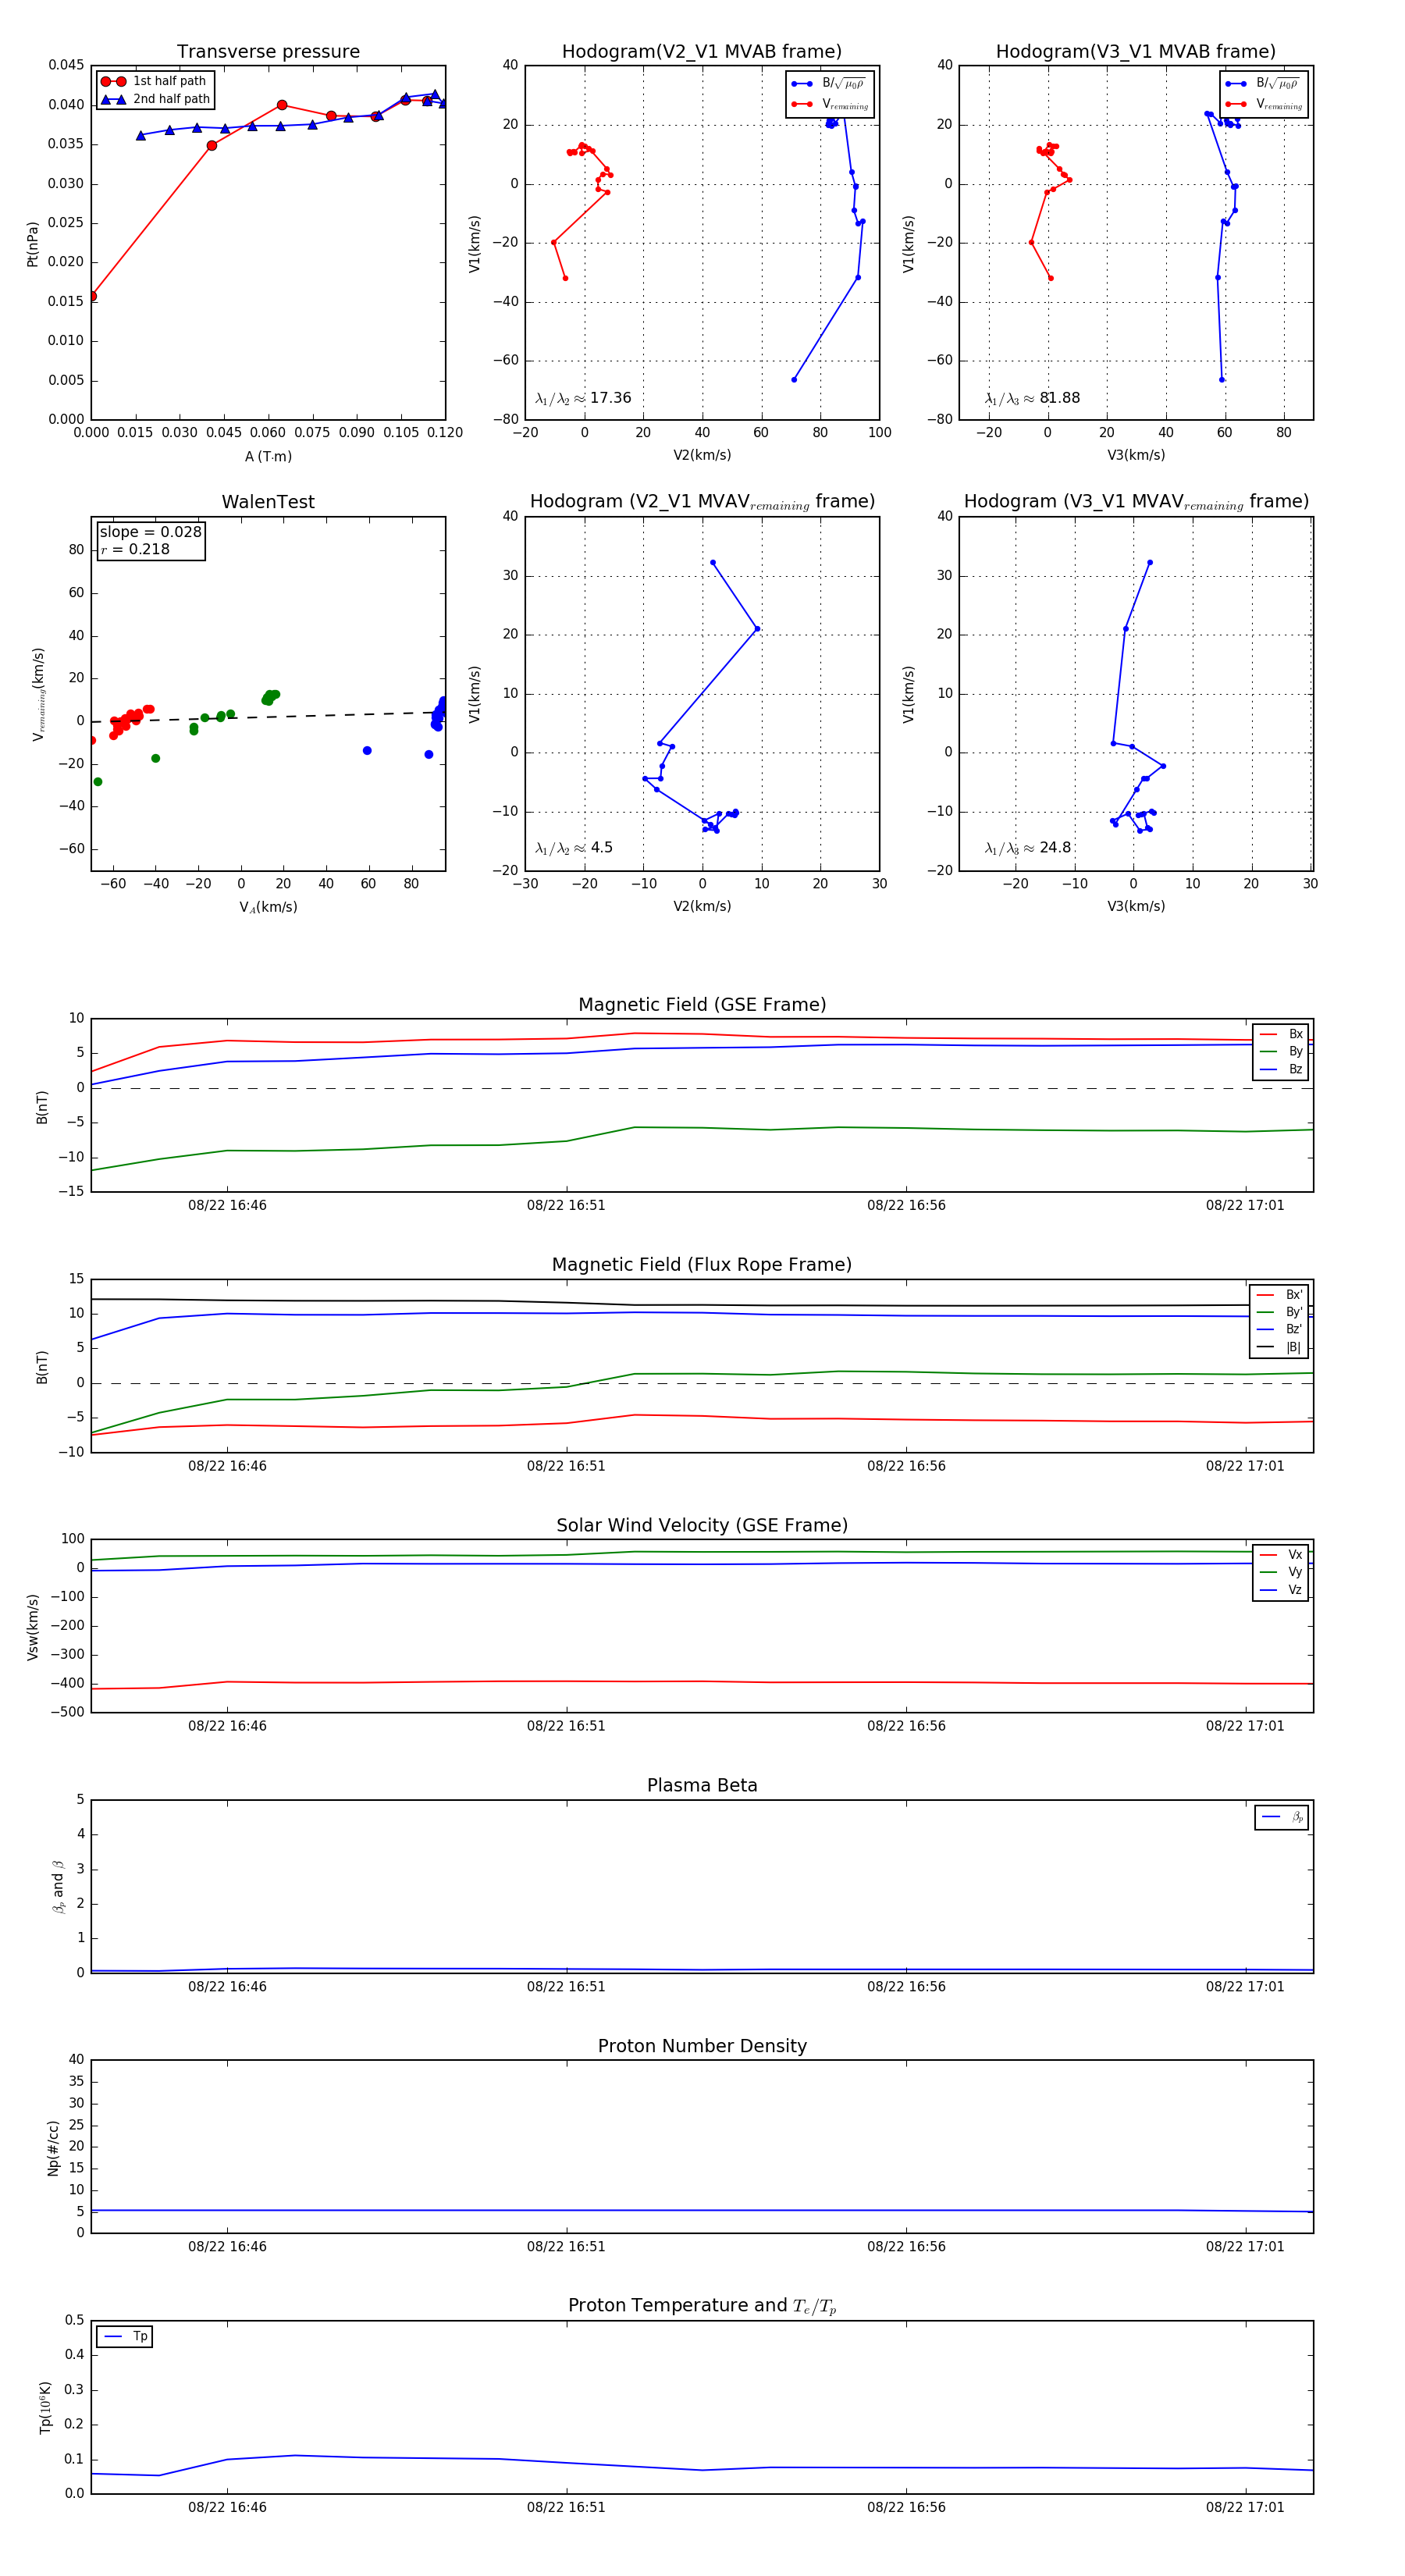Image resolution: width=1405 pixels, height=2576 pixels.
Task: Click the 'Hodogram(V3_V1 MVAB frame)' title
Action: pos(1136,51)
